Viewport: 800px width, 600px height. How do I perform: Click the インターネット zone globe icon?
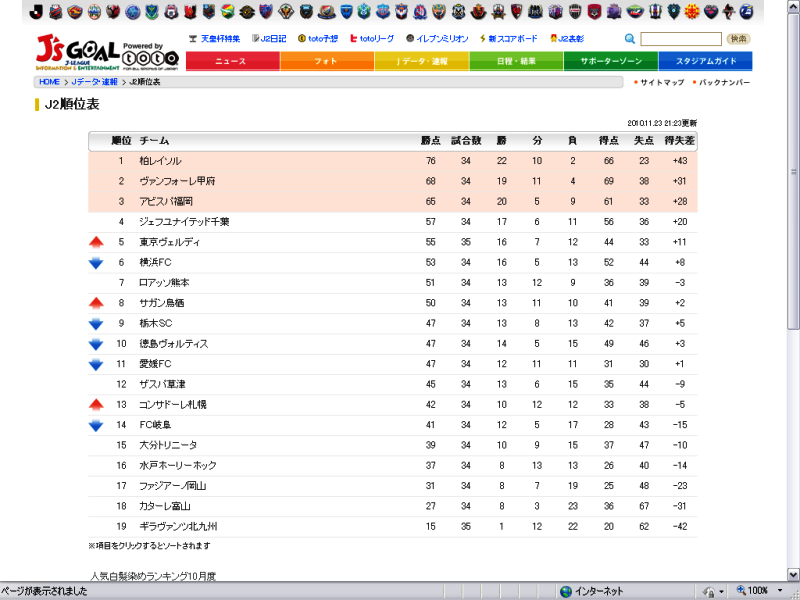[565, 591]
